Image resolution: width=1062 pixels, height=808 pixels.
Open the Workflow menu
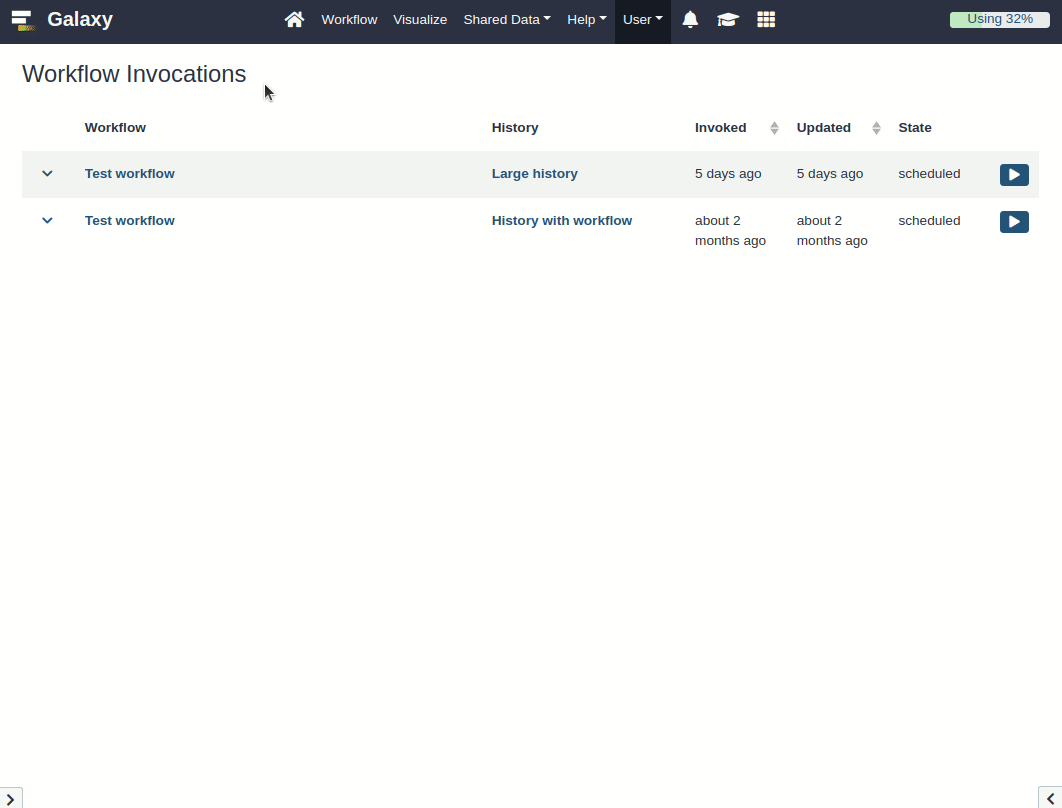(349, 19)
